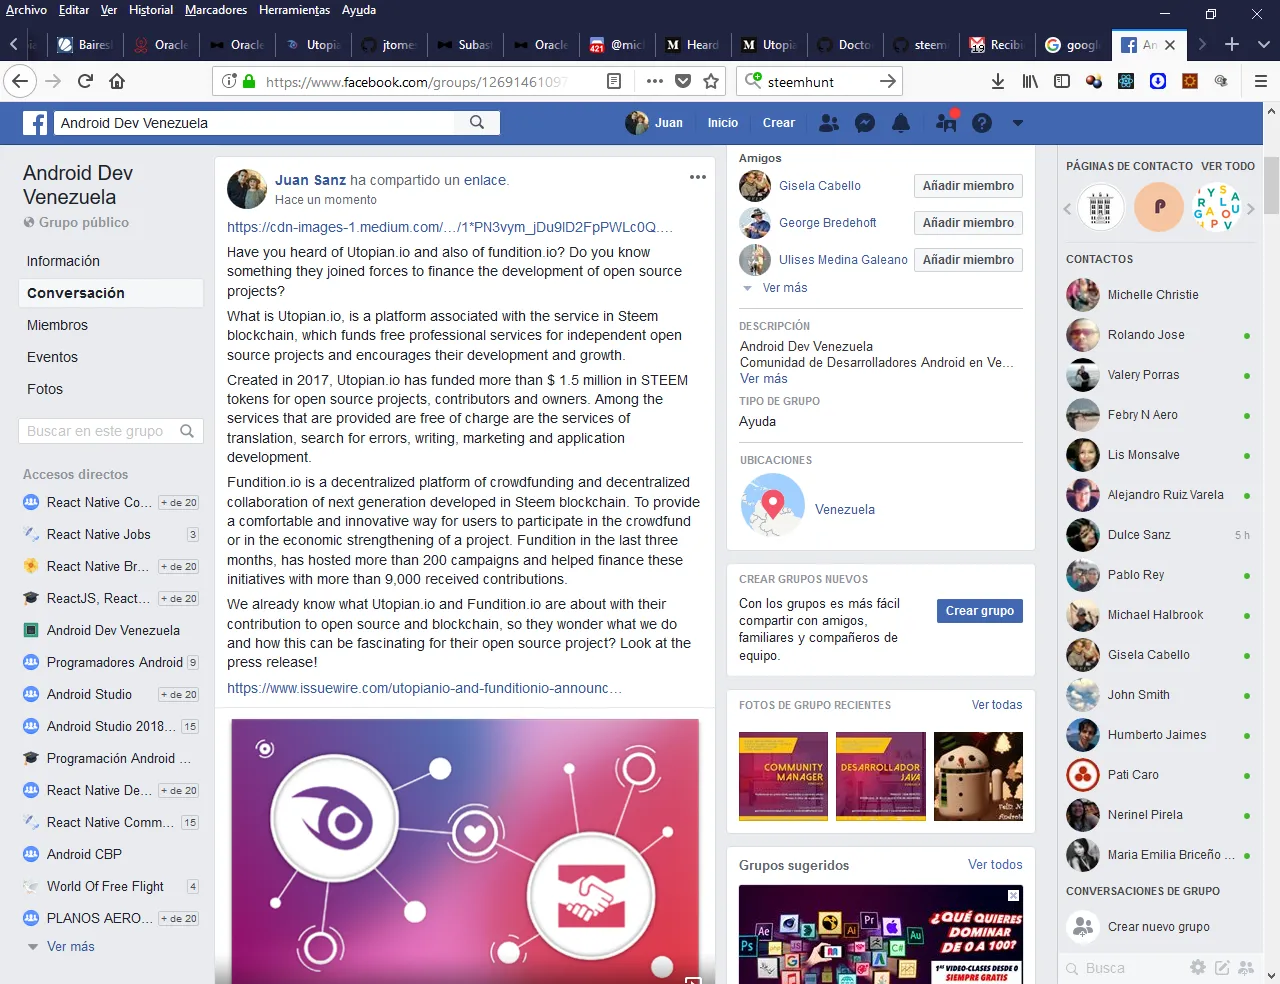The image size is (1280, 984).
Task: Toggle reader view icon in address bar
Action: (614, 81)
